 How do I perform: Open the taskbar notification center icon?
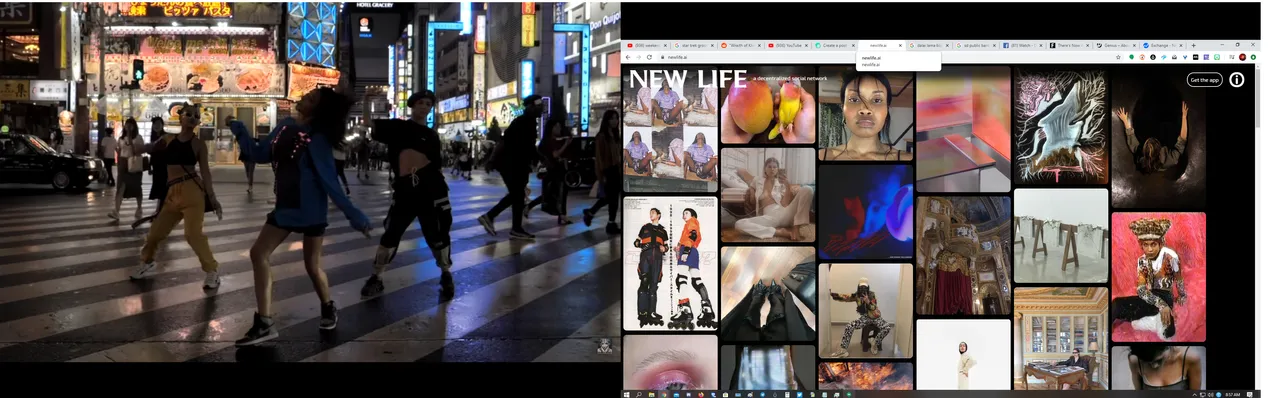1250,394
